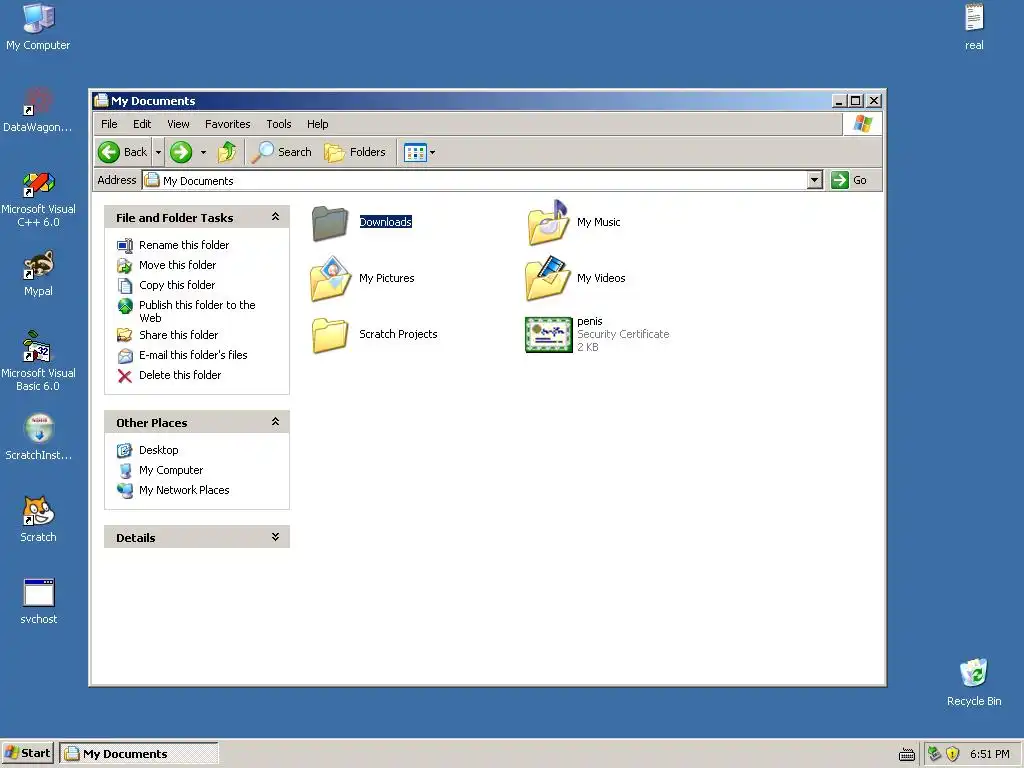This screenshot has width=1024, height=768.
Task: Go to My Network Places link
Action: (184, 490)
